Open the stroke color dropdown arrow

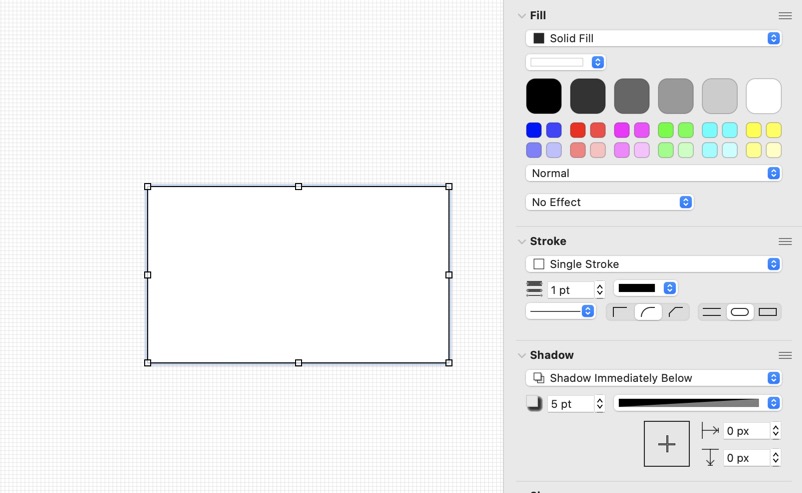coord(670,288)
